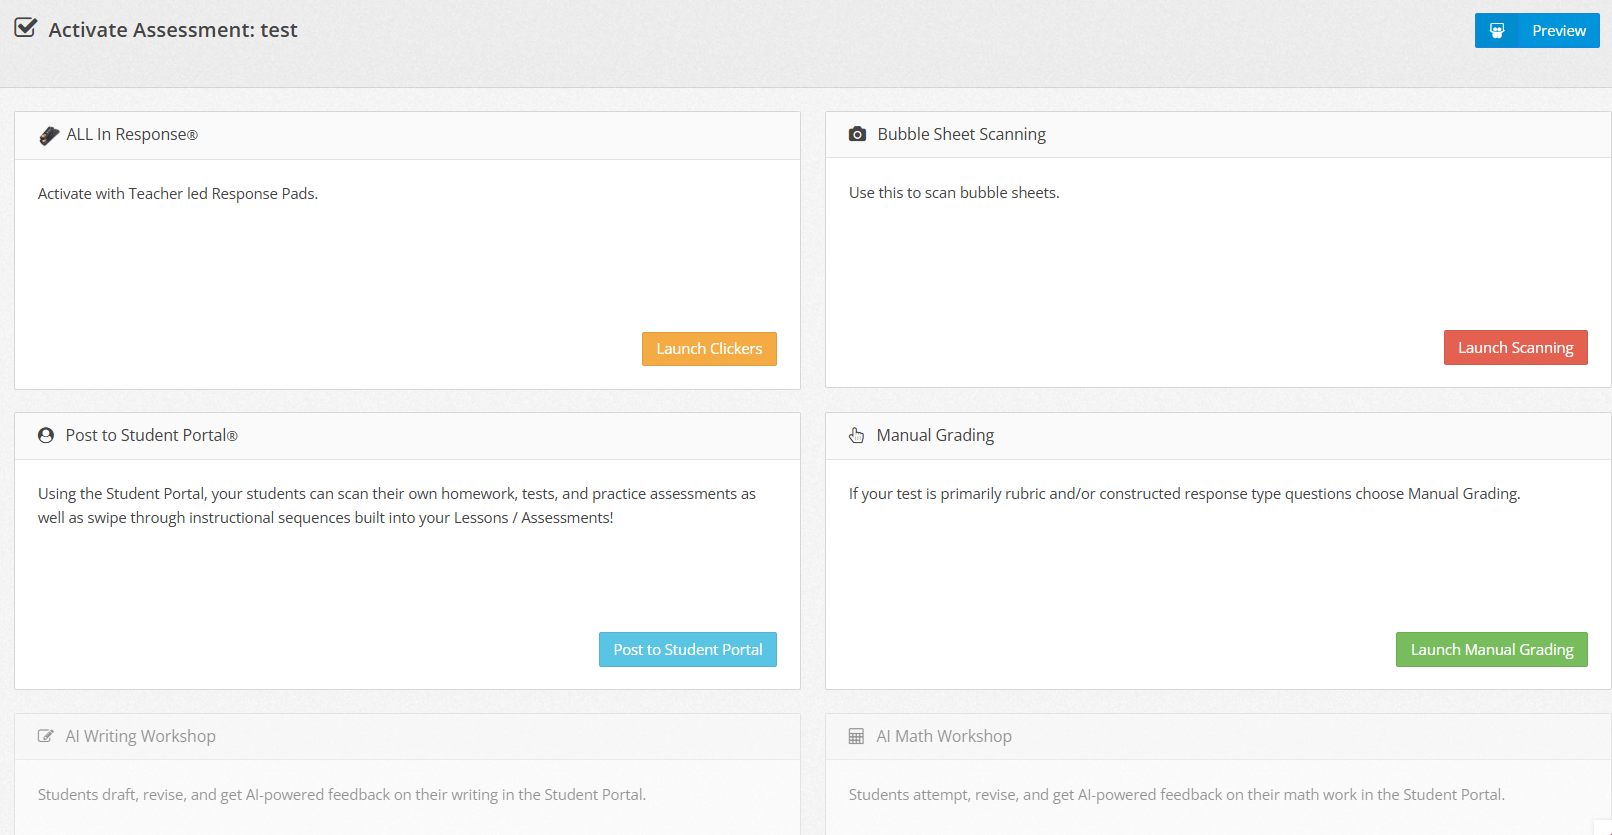Screen dimensions: 1612x835
Task: Click the Activate Assessment: test page title
Action: click(173, 30)
